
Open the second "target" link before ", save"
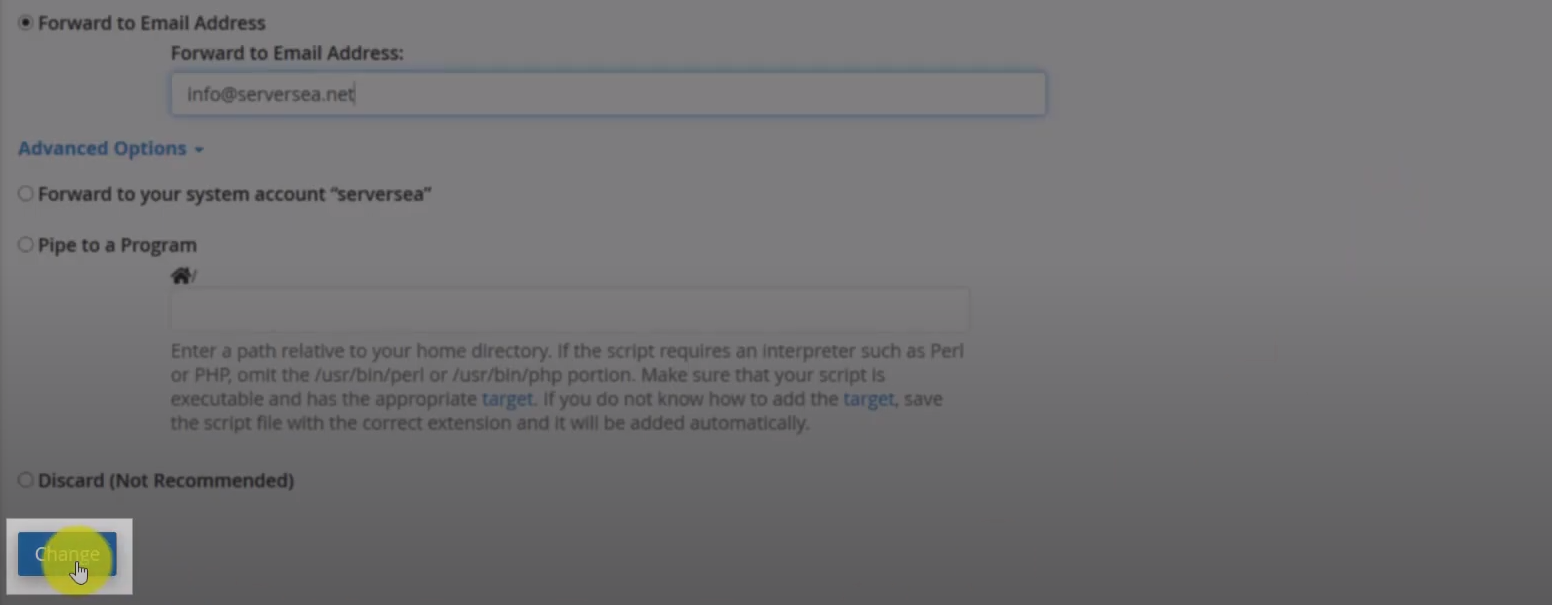click(x=868, y=399)
